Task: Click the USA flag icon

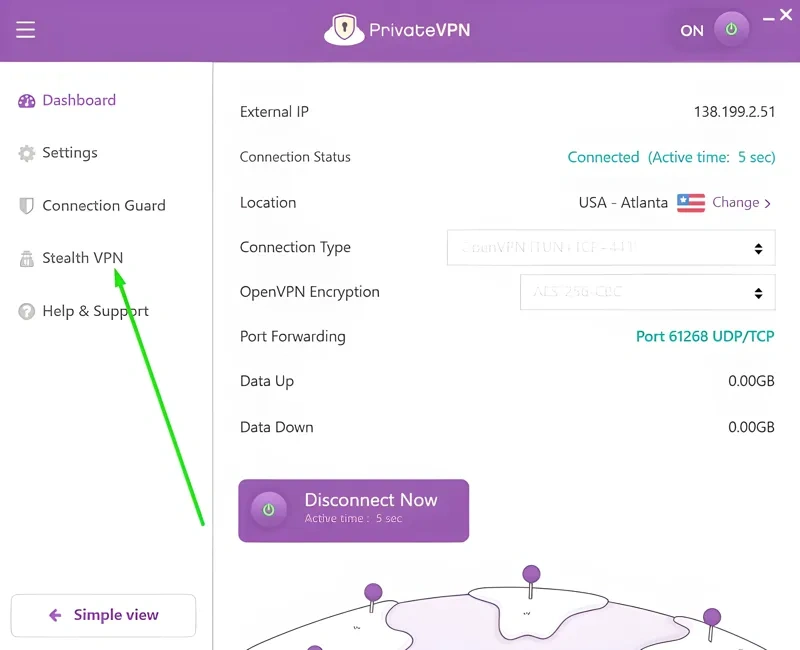Action: point(691,203)
